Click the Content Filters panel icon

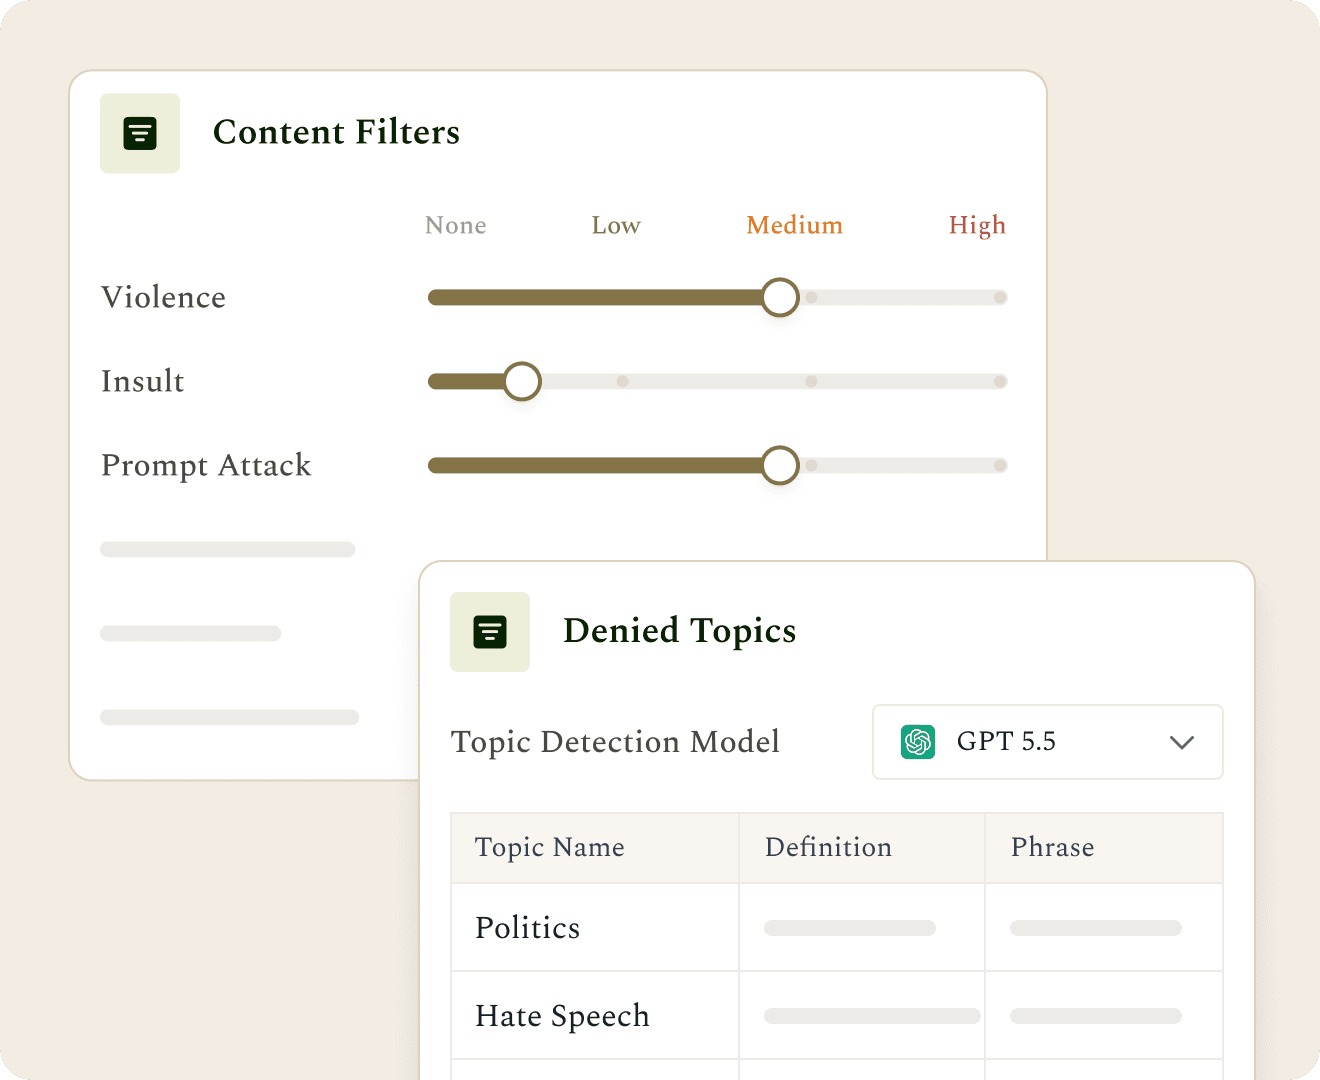click(x=140, y=133)
